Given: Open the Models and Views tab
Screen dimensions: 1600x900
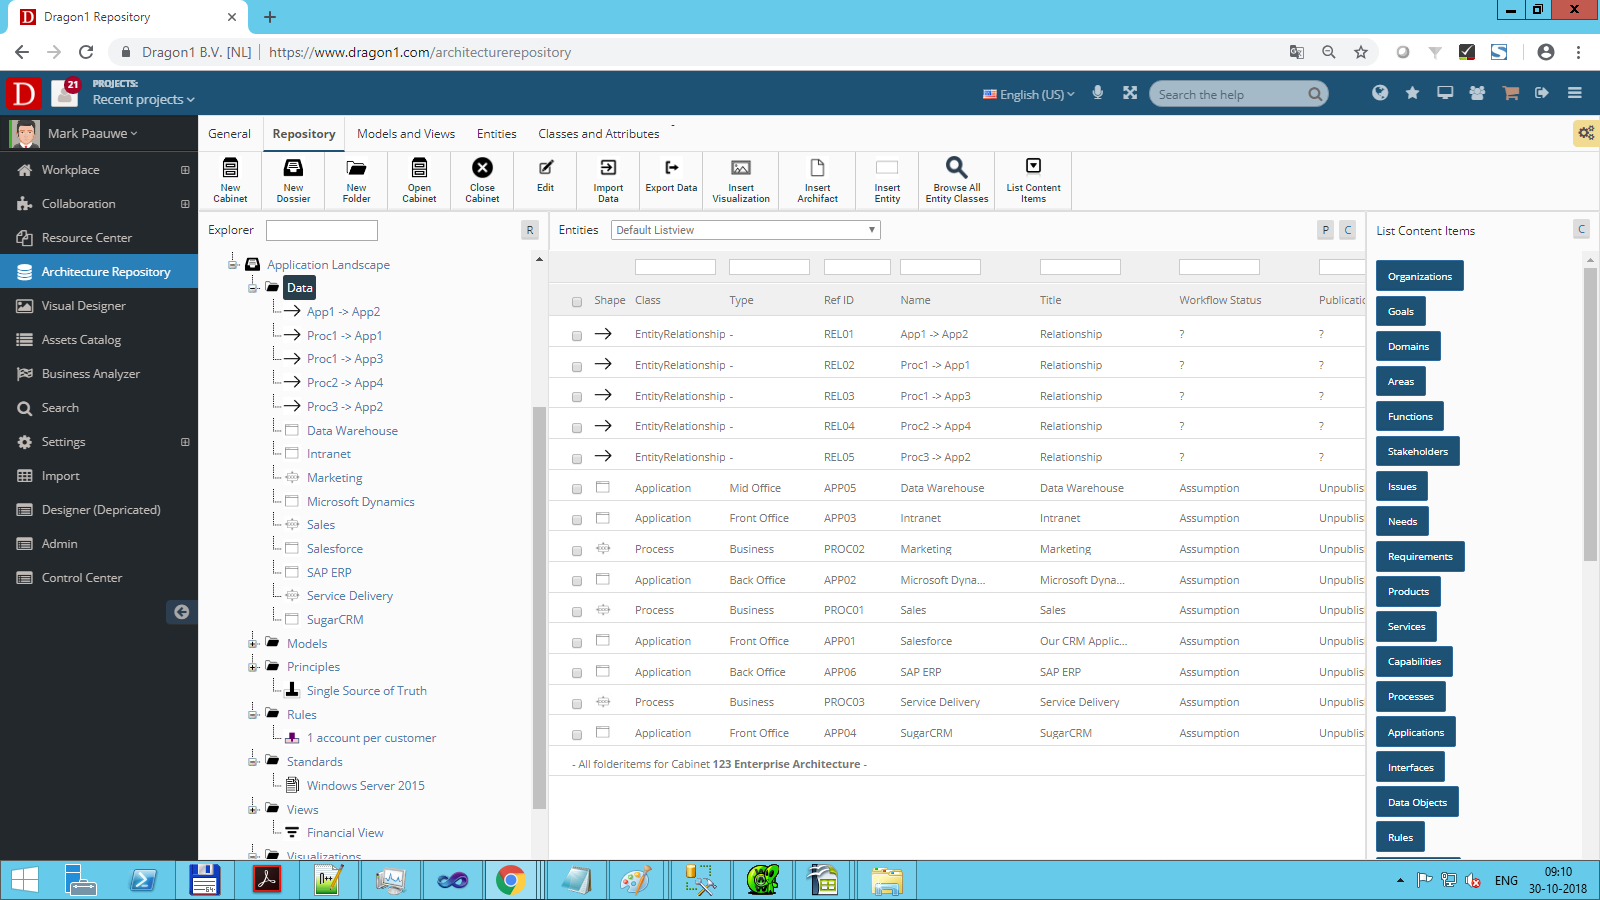Looking at the screenshot, I should [x=406, y=133].
